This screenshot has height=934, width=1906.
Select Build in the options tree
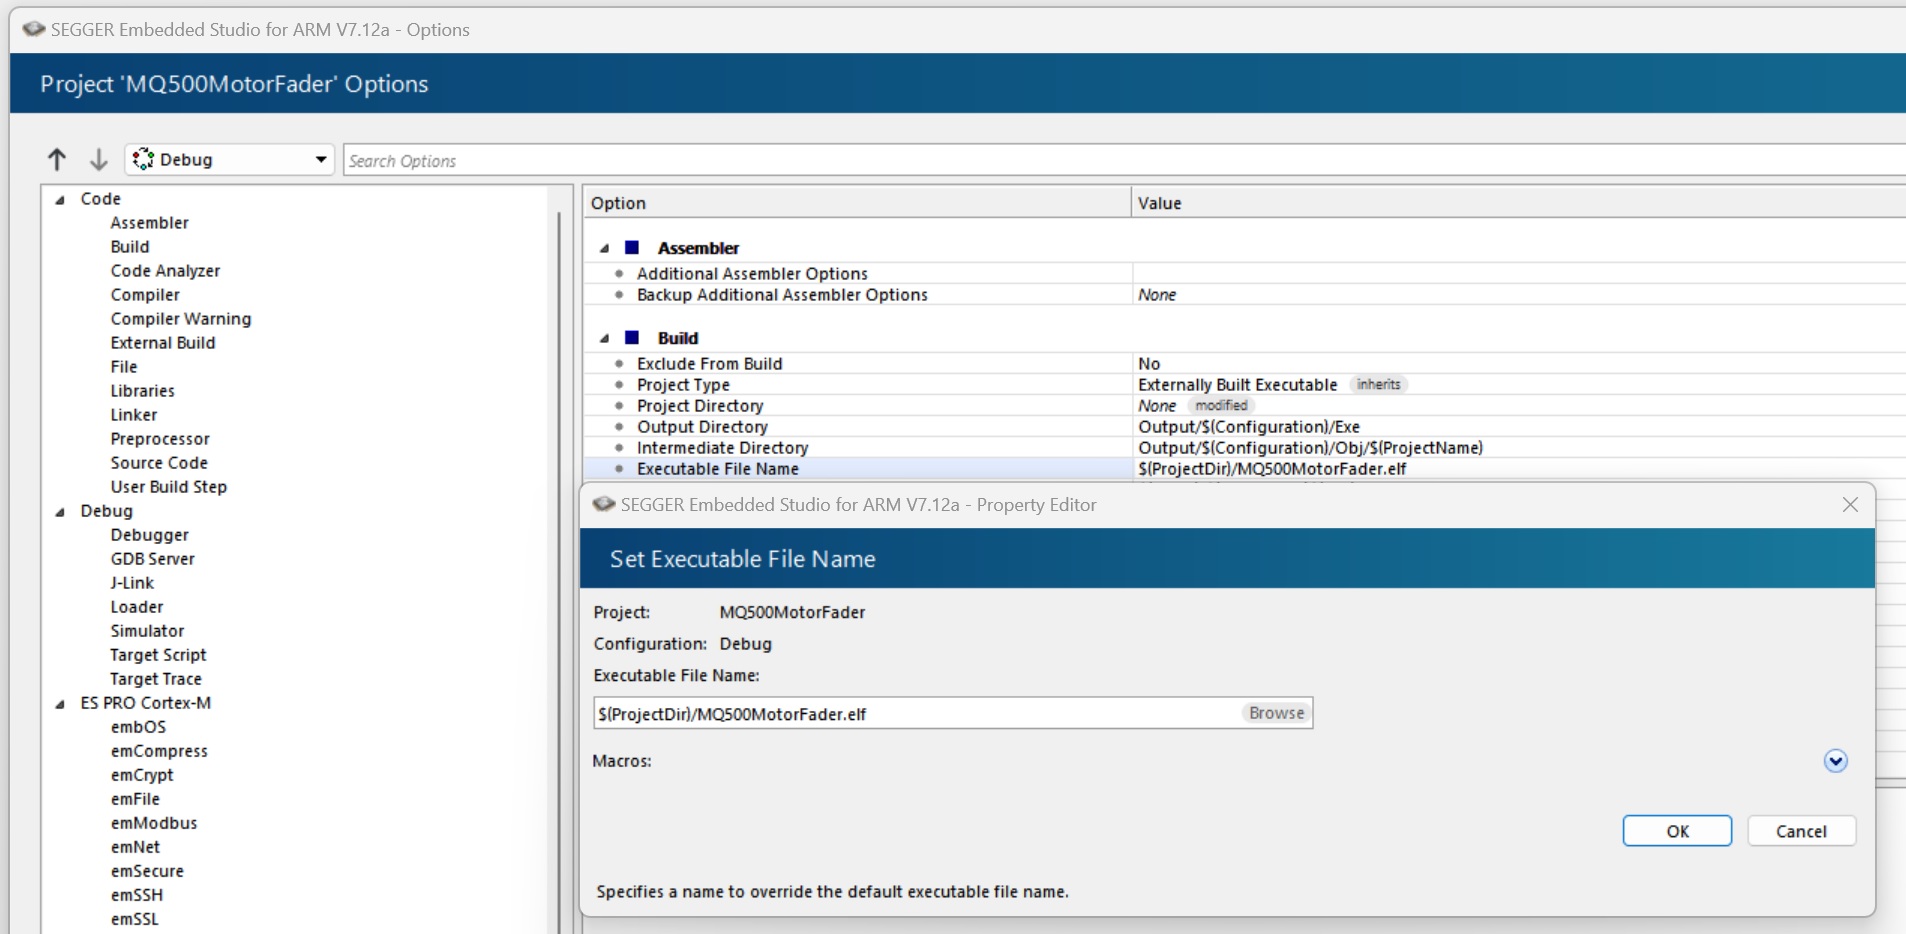130,247
